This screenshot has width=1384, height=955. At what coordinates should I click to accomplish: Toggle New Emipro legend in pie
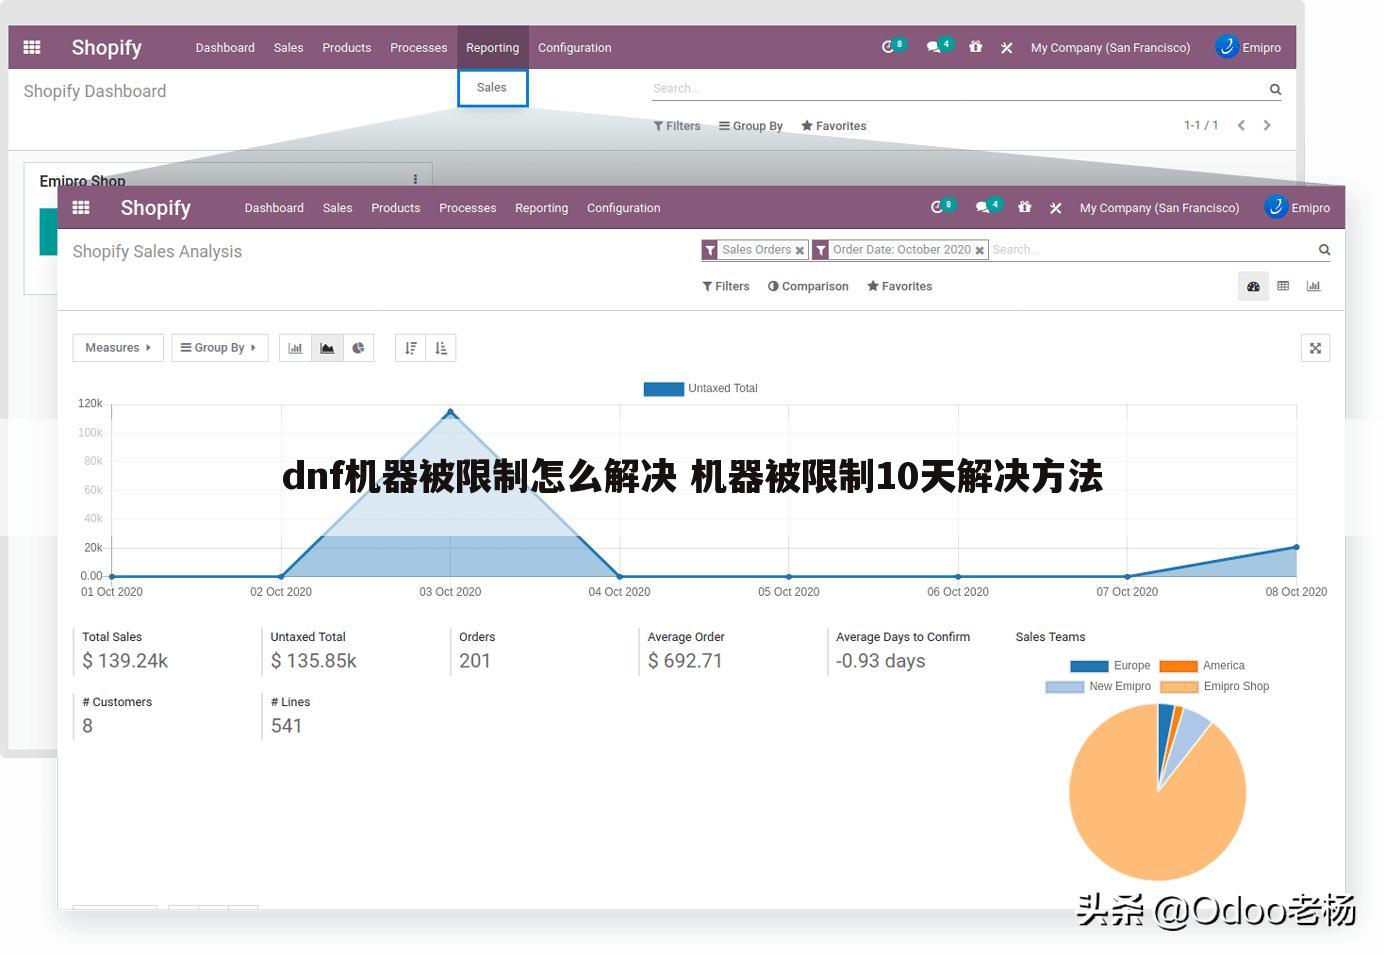[x=1098, y=686]
